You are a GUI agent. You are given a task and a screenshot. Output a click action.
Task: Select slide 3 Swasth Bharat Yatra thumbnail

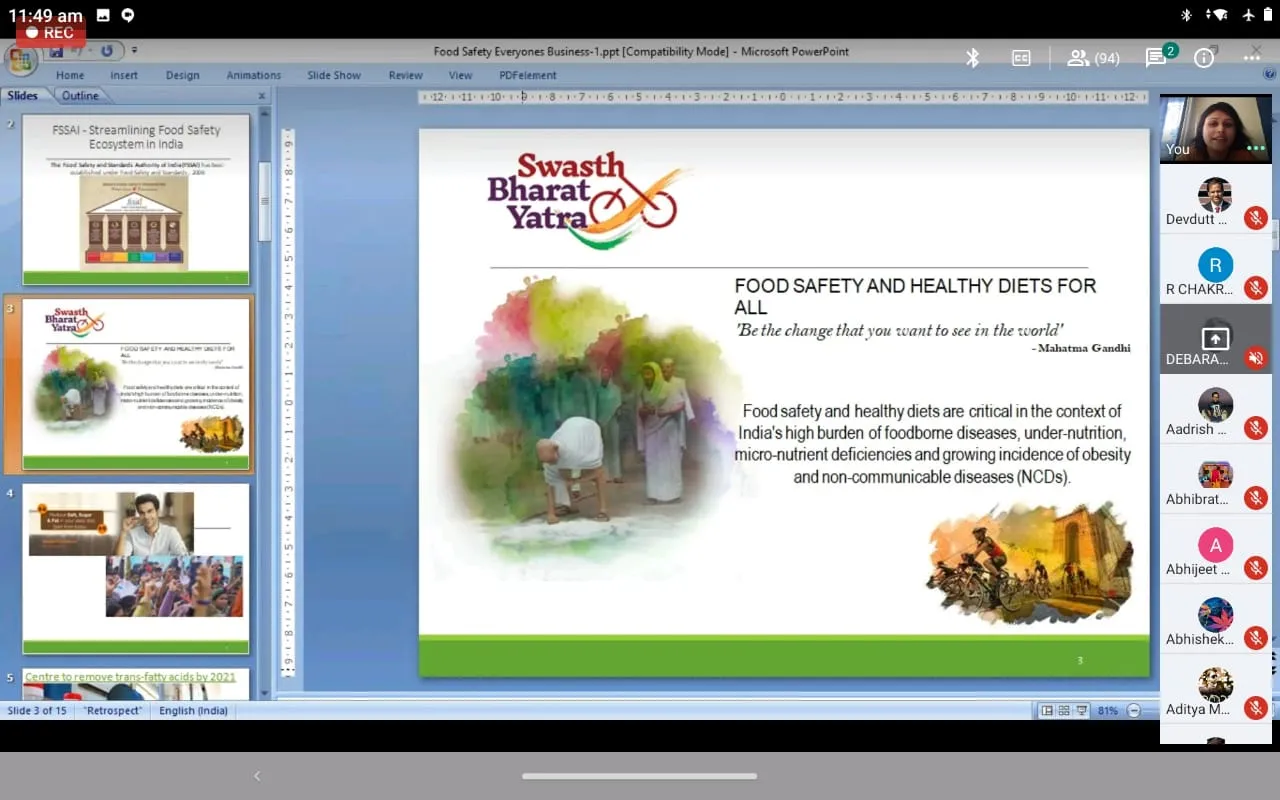(136, 385)
